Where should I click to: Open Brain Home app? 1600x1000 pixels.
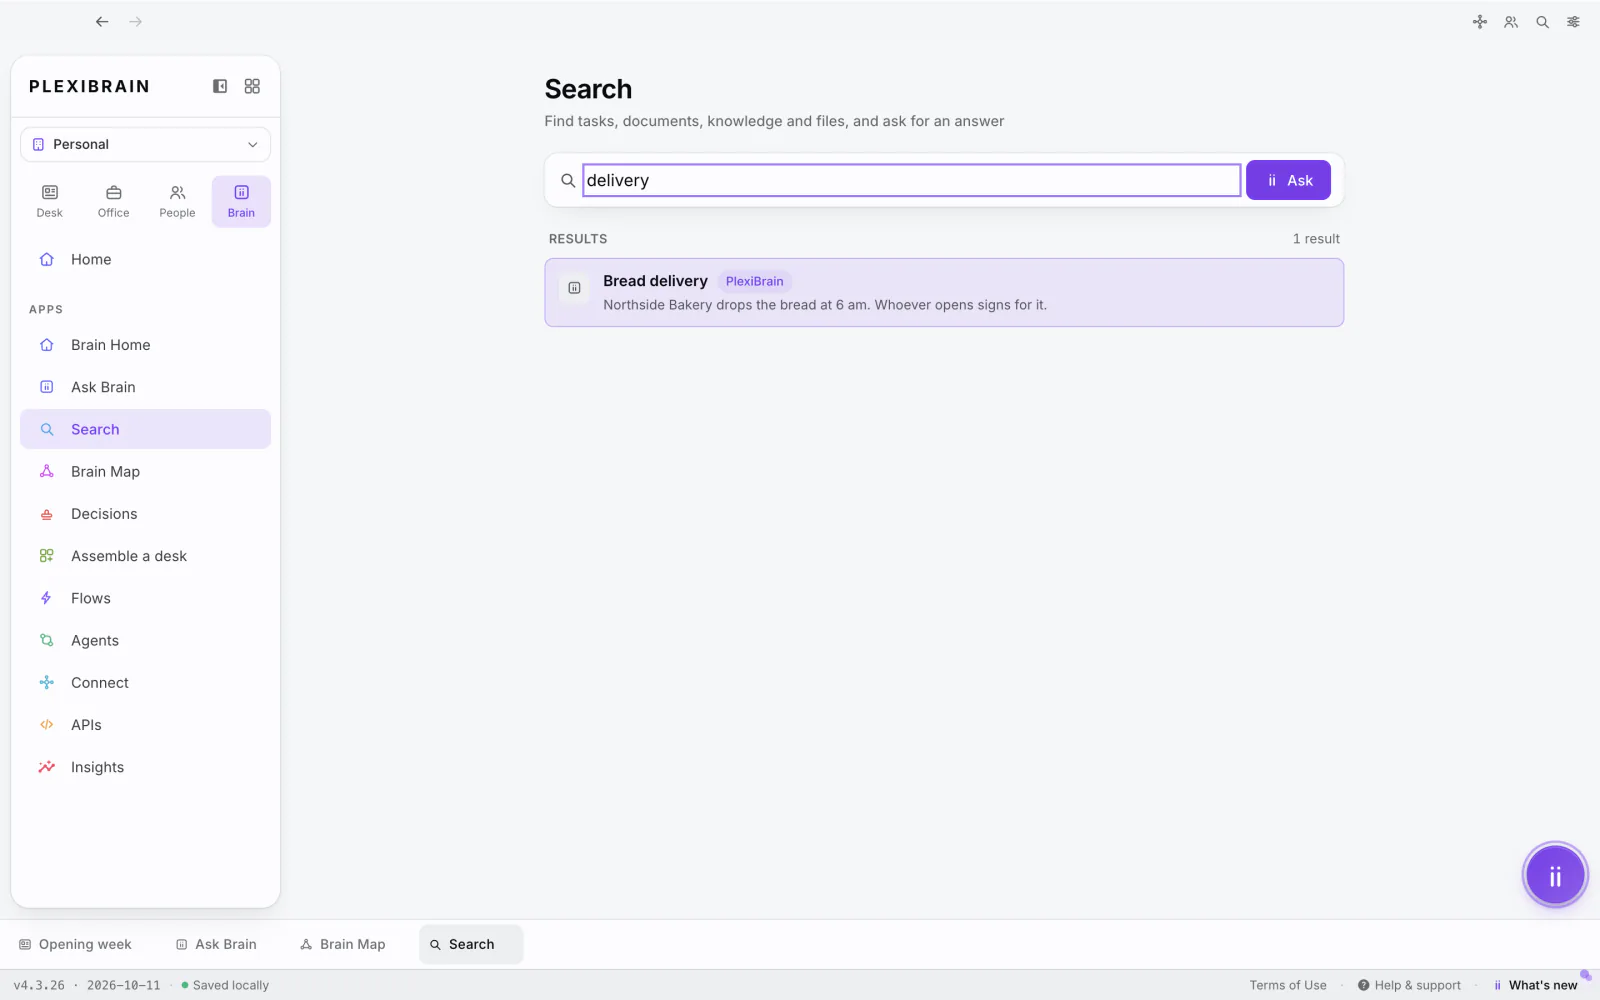tap(145, 345)
